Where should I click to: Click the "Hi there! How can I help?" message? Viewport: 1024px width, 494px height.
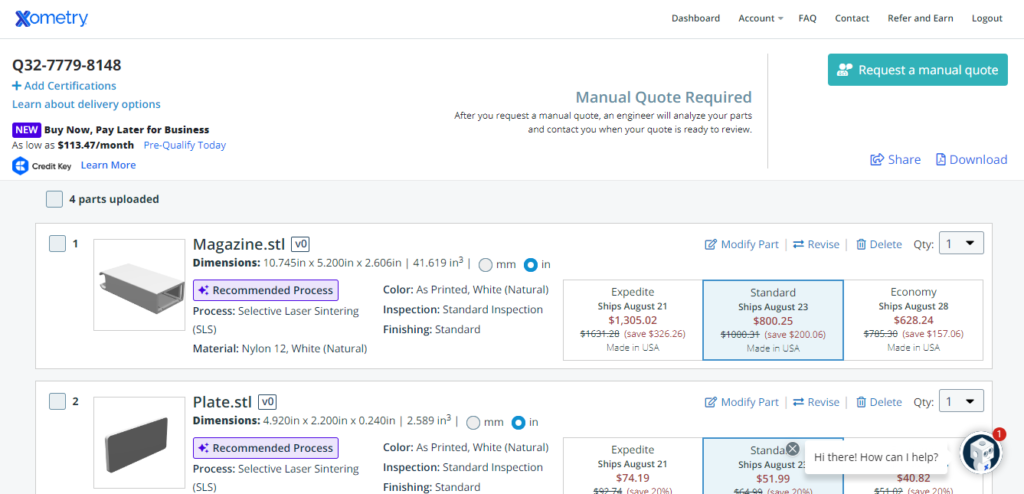876,457
